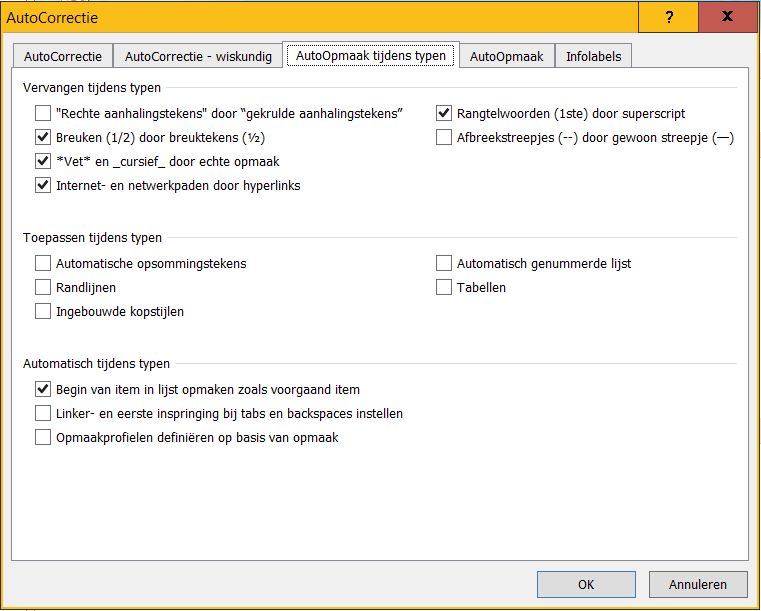Enable Automatisch genummerde lijst checkbox
Viewport: 761px width, 611px height.
click(445, 264)
